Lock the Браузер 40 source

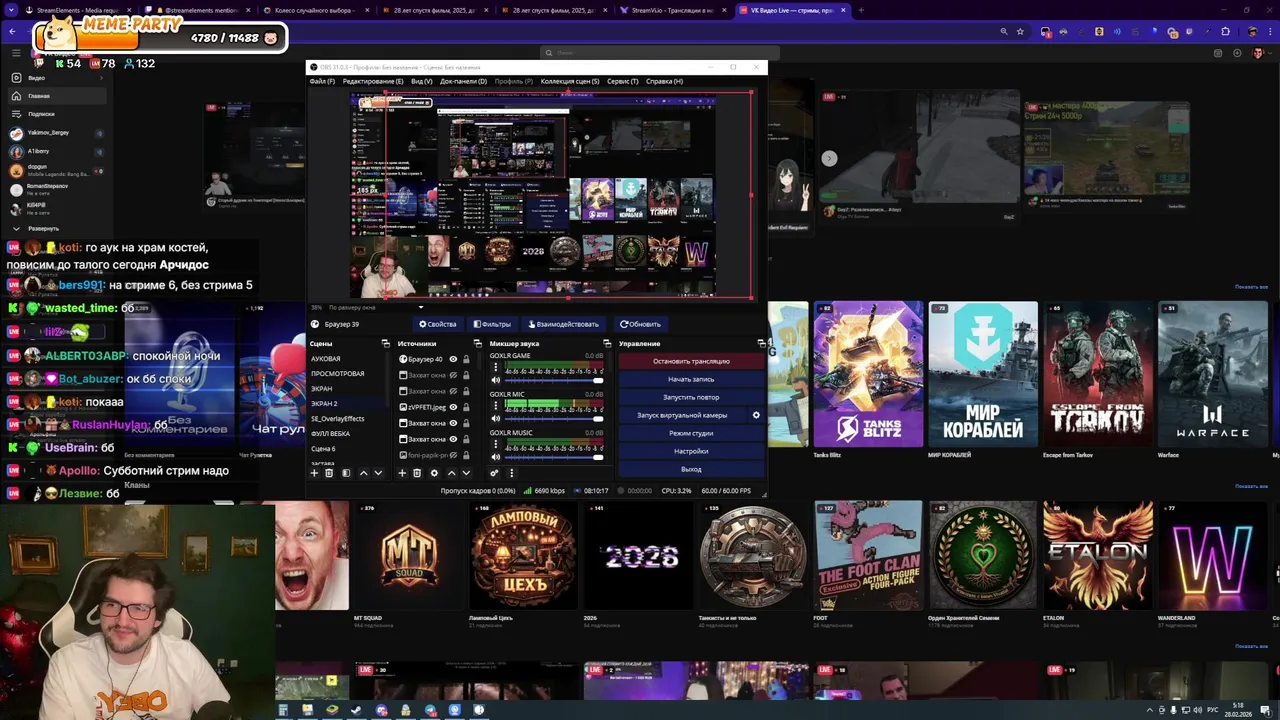coord(466,359)
